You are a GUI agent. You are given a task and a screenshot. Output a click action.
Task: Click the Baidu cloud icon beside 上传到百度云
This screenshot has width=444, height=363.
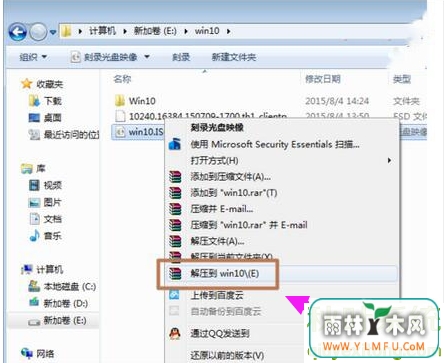[x=174, y=295]
